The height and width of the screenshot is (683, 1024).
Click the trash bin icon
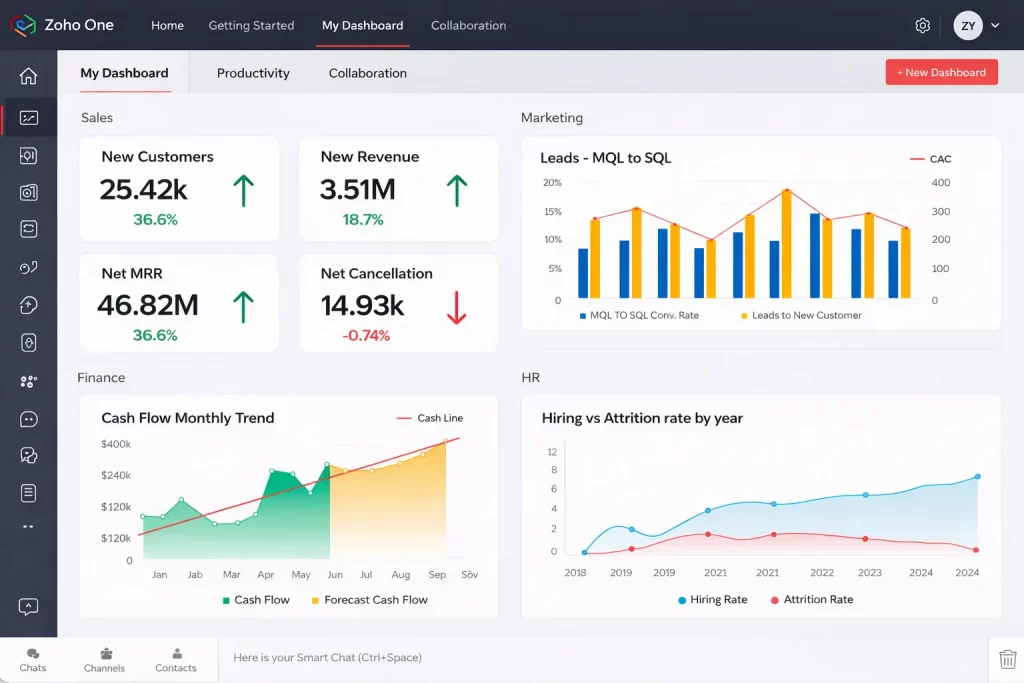(1007, 659)
